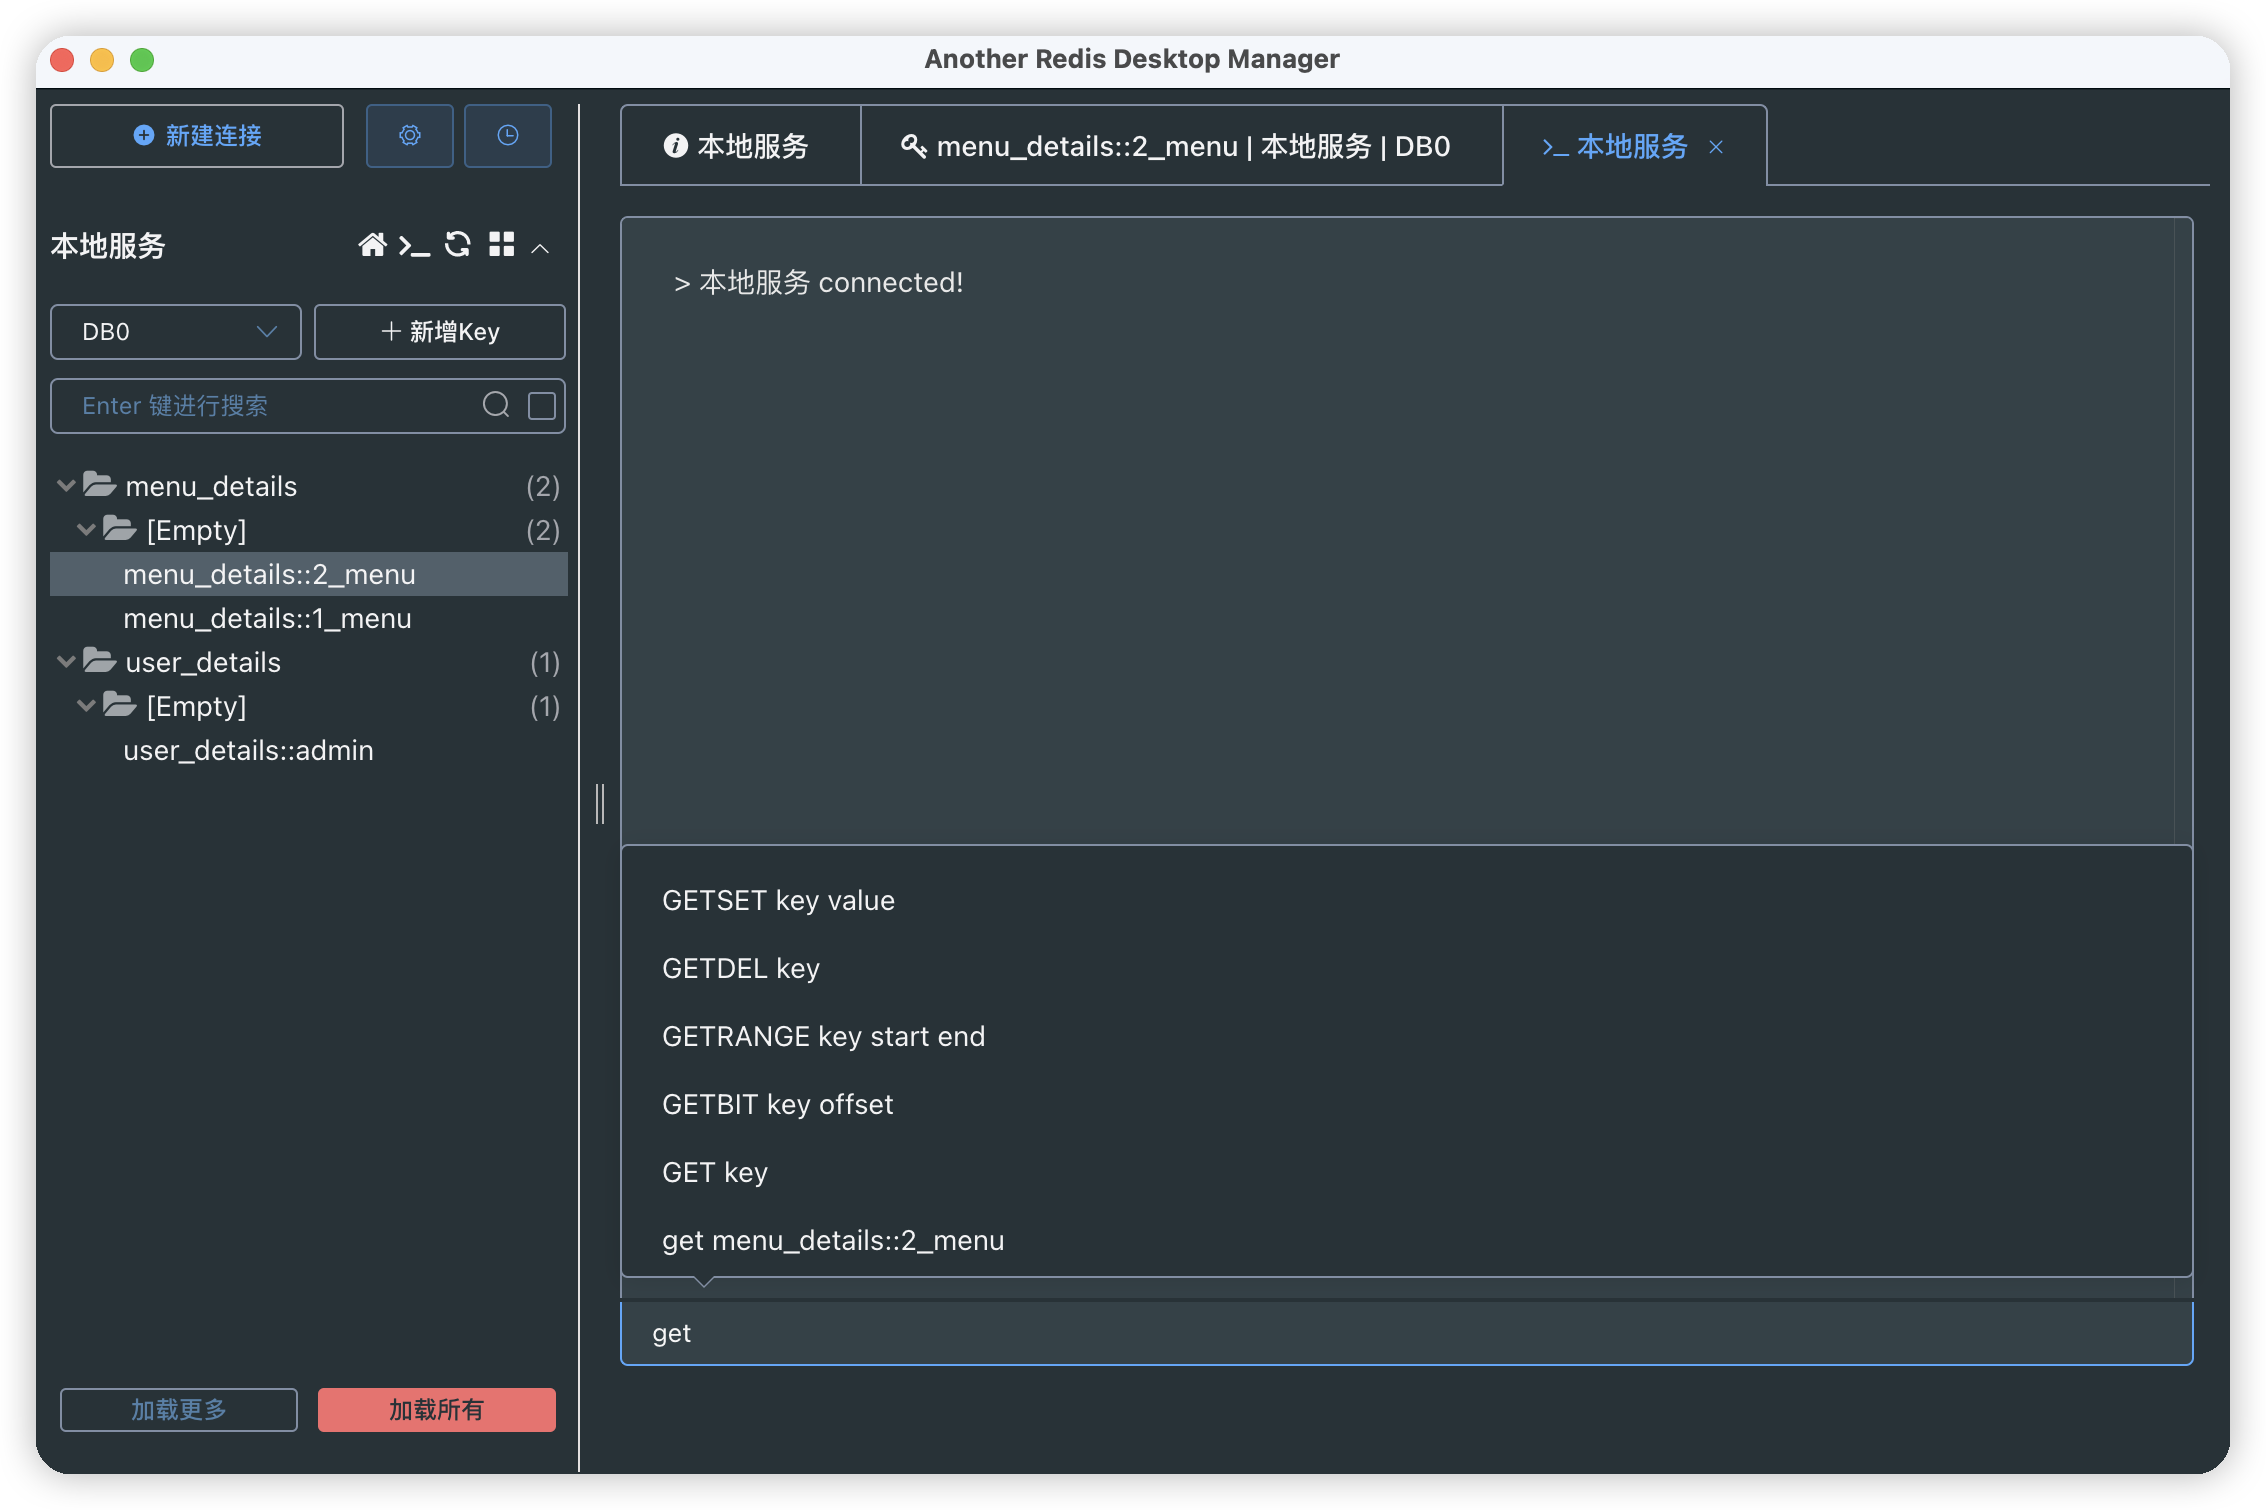Click the info icon on 本地服务 tab
The height and width of the screenshot is (1510, 2266).
point(676,146)
